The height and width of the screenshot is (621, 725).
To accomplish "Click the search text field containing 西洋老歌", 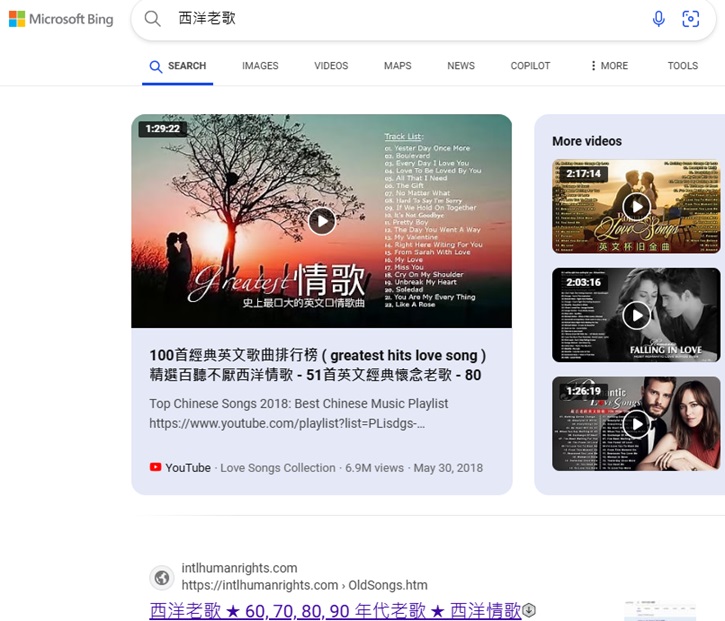I will pyautogui.click(x=400, y=19).
